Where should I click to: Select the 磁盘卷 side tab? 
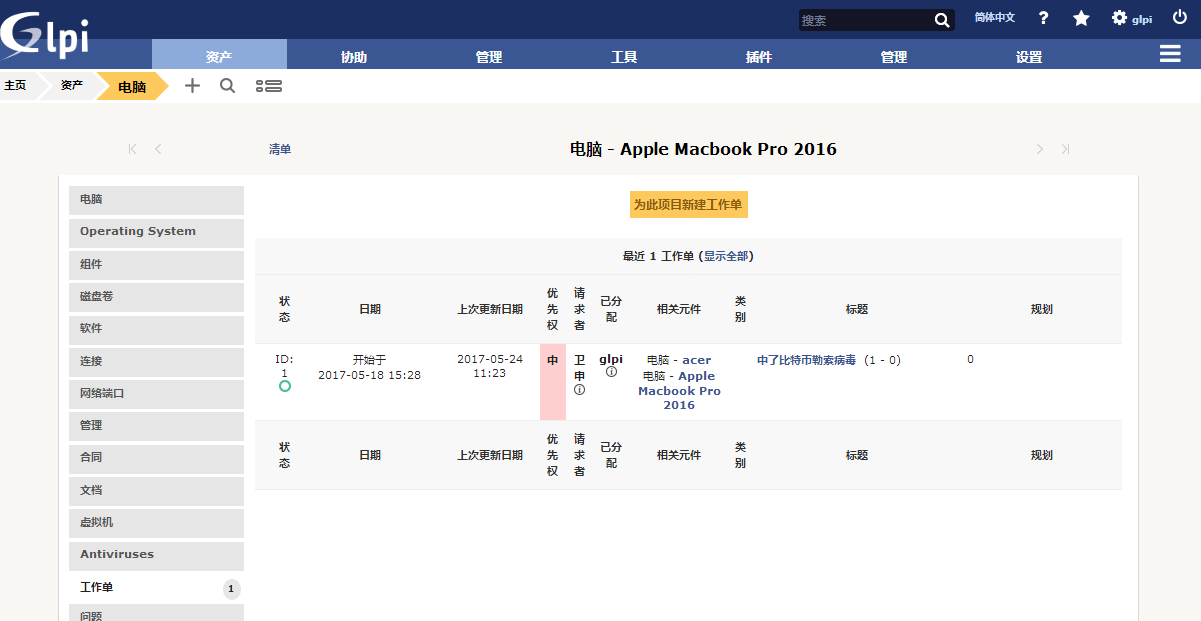pyautogui.click(x=156, y=297)
